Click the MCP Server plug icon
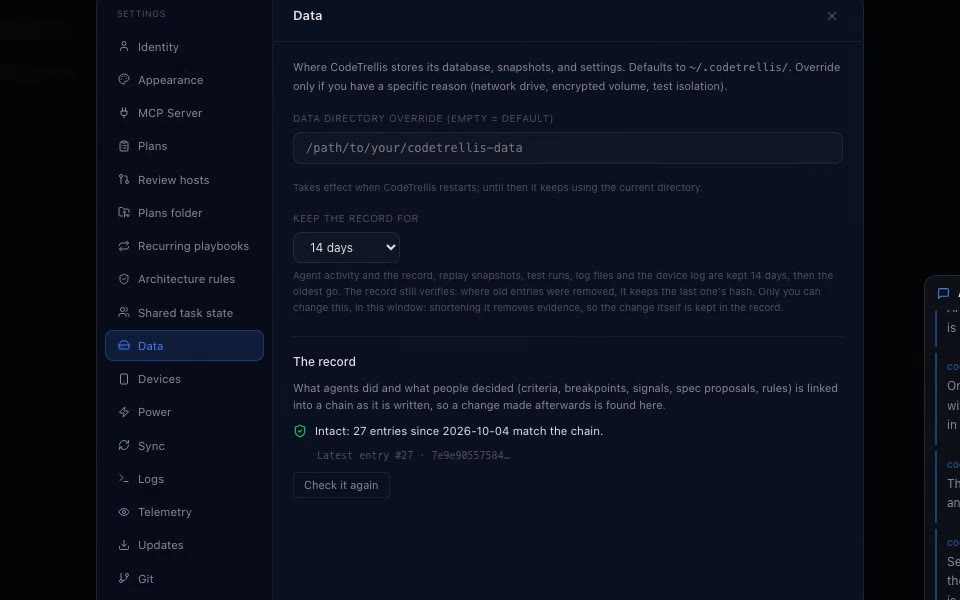This screenshot has width=960, height=600. (124, 113)
